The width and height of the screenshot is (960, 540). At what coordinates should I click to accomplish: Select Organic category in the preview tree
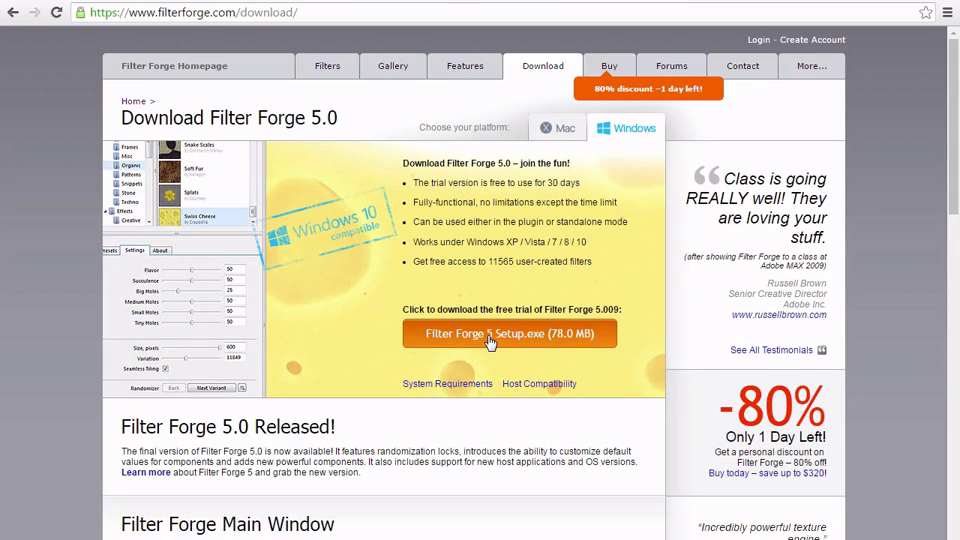[x=130, y=165]
